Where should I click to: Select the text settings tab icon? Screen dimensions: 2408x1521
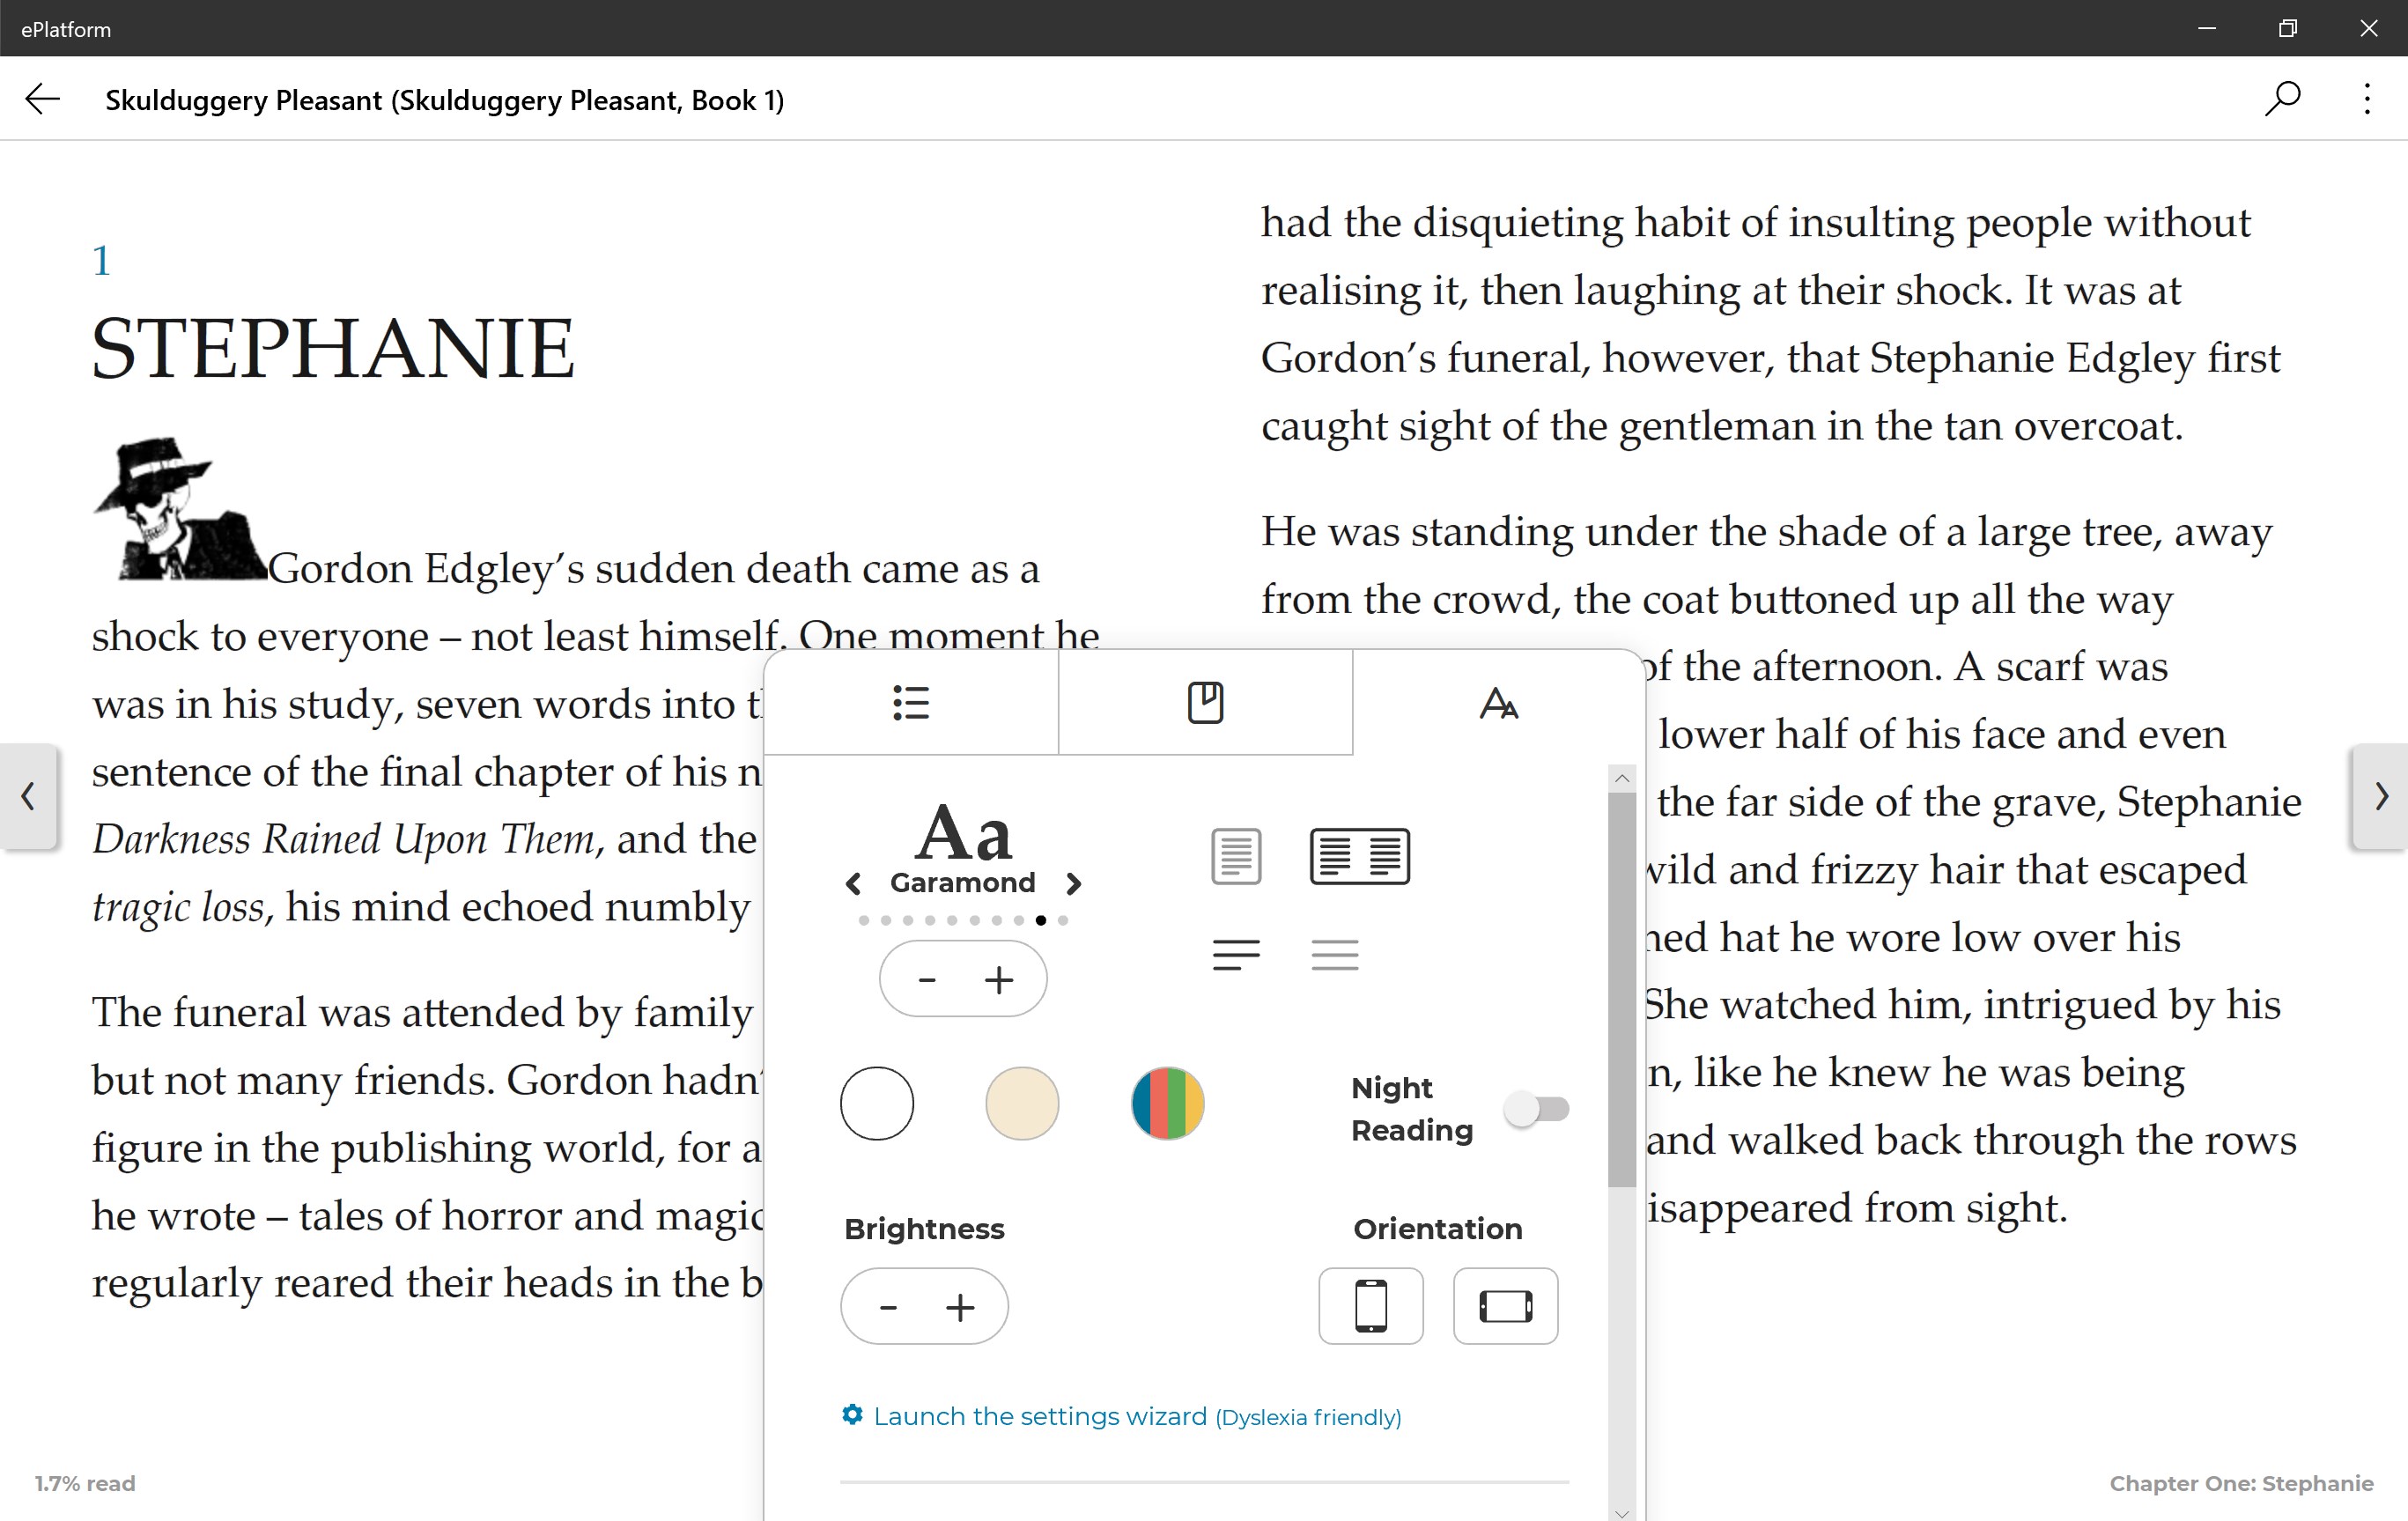(x=1498, y=703)
